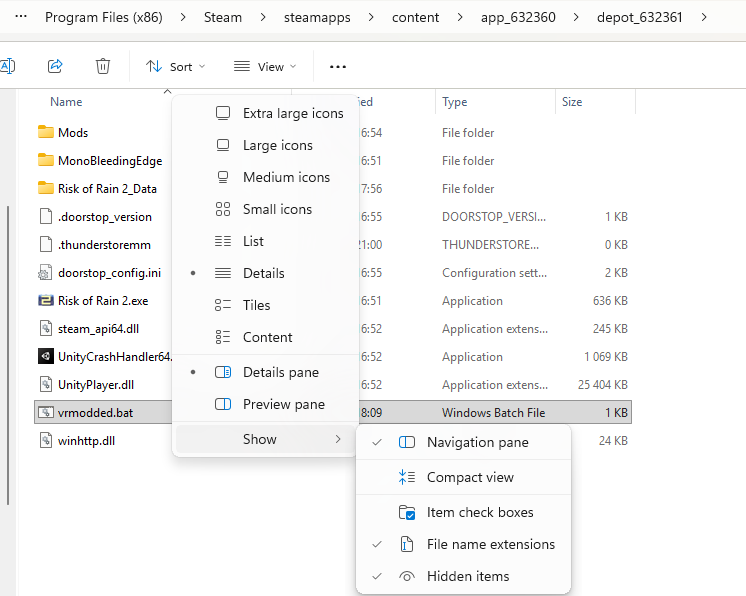Image resolution: width=746 pixels, height=596 pixels.
Task: Open the See more ellipsis in toolbar
Action: [338, 67]
